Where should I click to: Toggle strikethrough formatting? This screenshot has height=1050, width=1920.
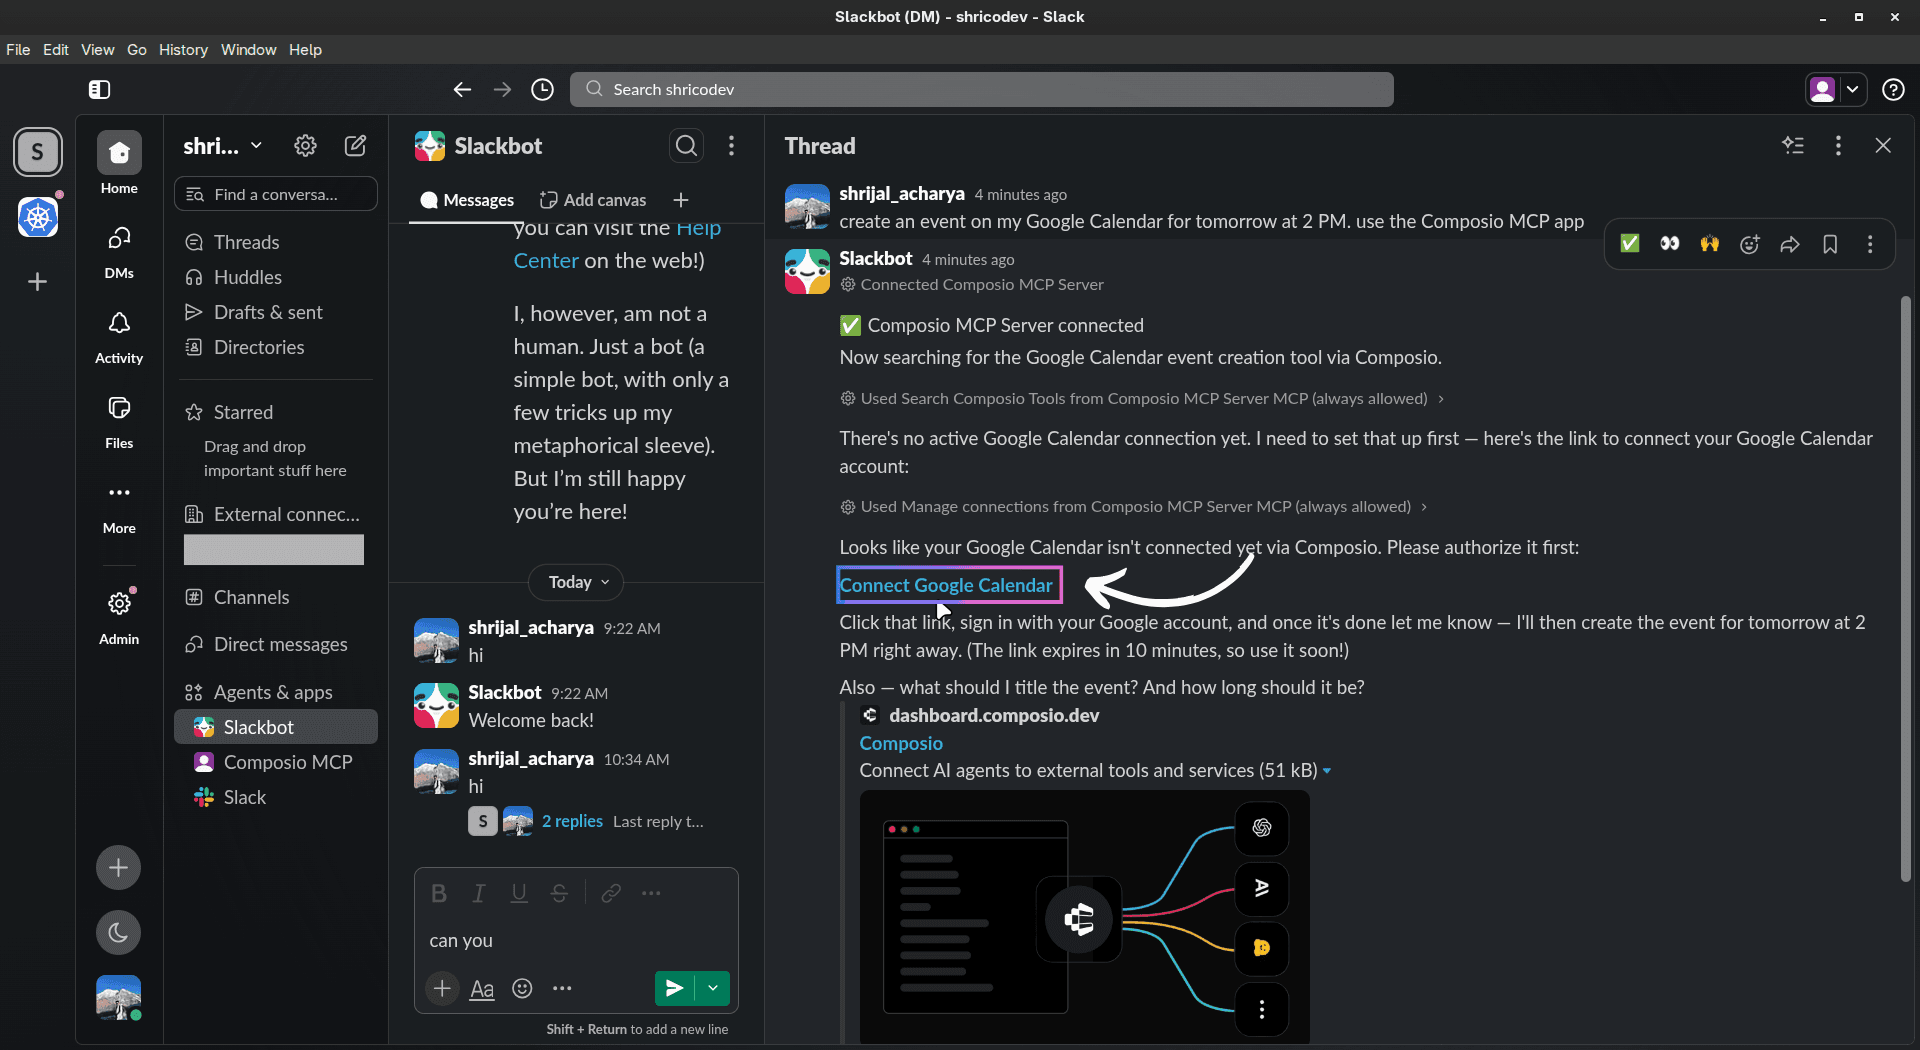559,893
